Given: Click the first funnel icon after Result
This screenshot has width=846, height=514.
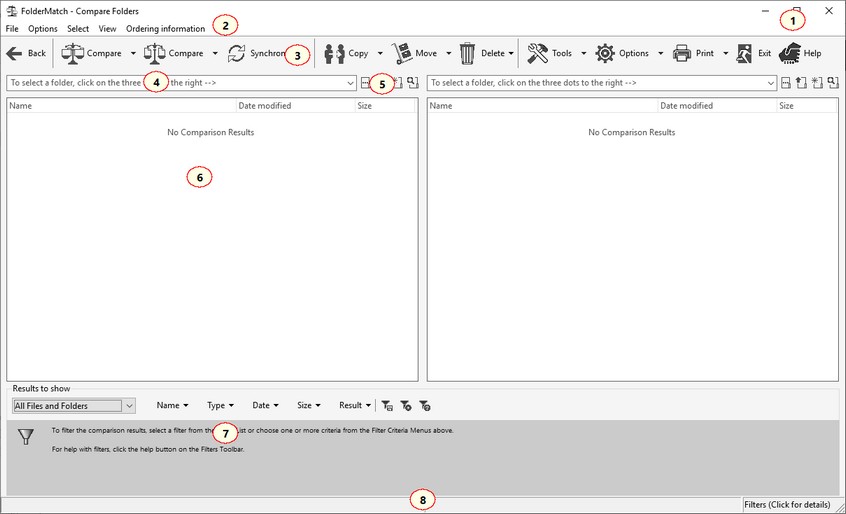Looking at the screenshot, I should [387, 406].
